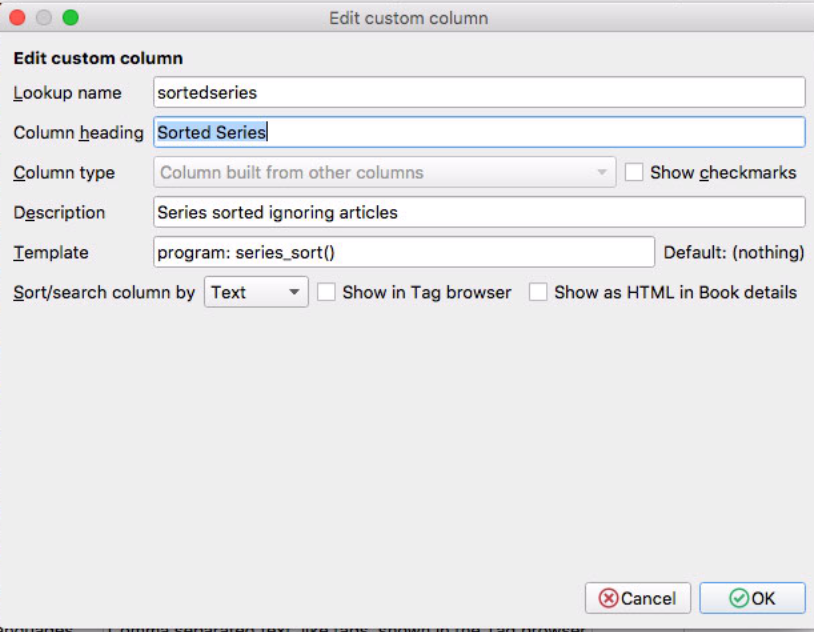Click the Edit custom column title bar
The image size is (814, 632).
408,18
